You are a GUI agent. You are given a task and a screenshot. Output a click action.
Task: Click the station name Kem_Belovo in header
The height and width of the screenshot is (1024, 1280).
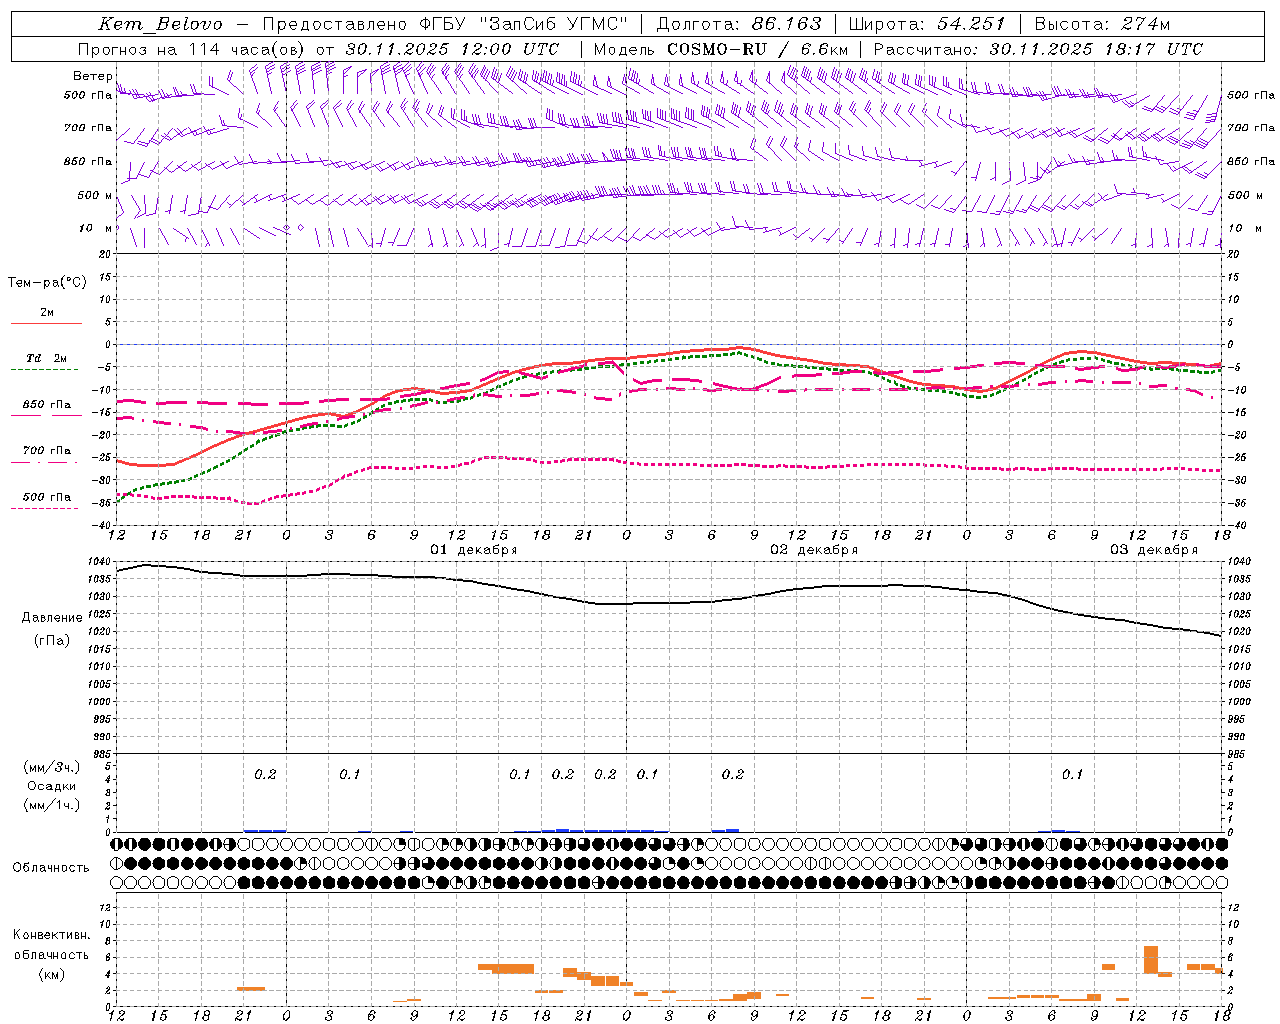point(161,24)
